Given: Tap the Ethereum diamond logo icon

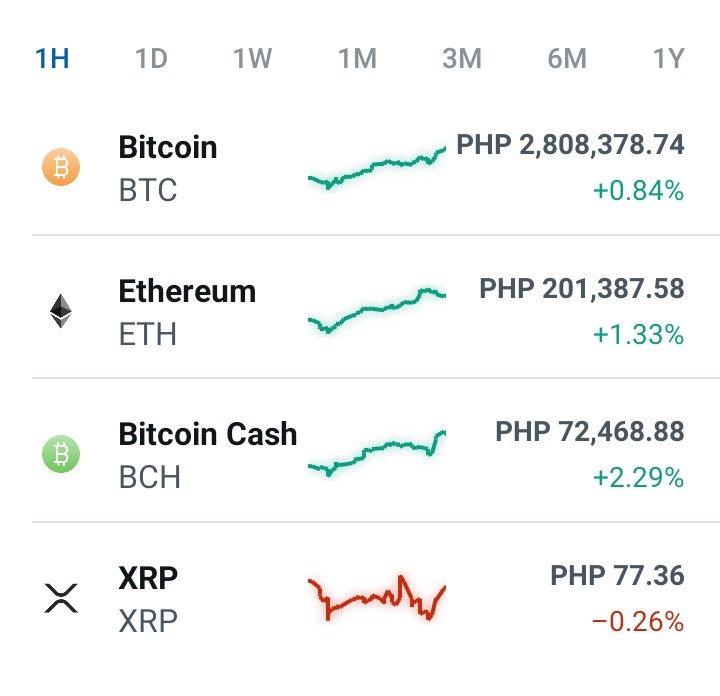Looking at the screenshot, I should [x=61, y=311].
